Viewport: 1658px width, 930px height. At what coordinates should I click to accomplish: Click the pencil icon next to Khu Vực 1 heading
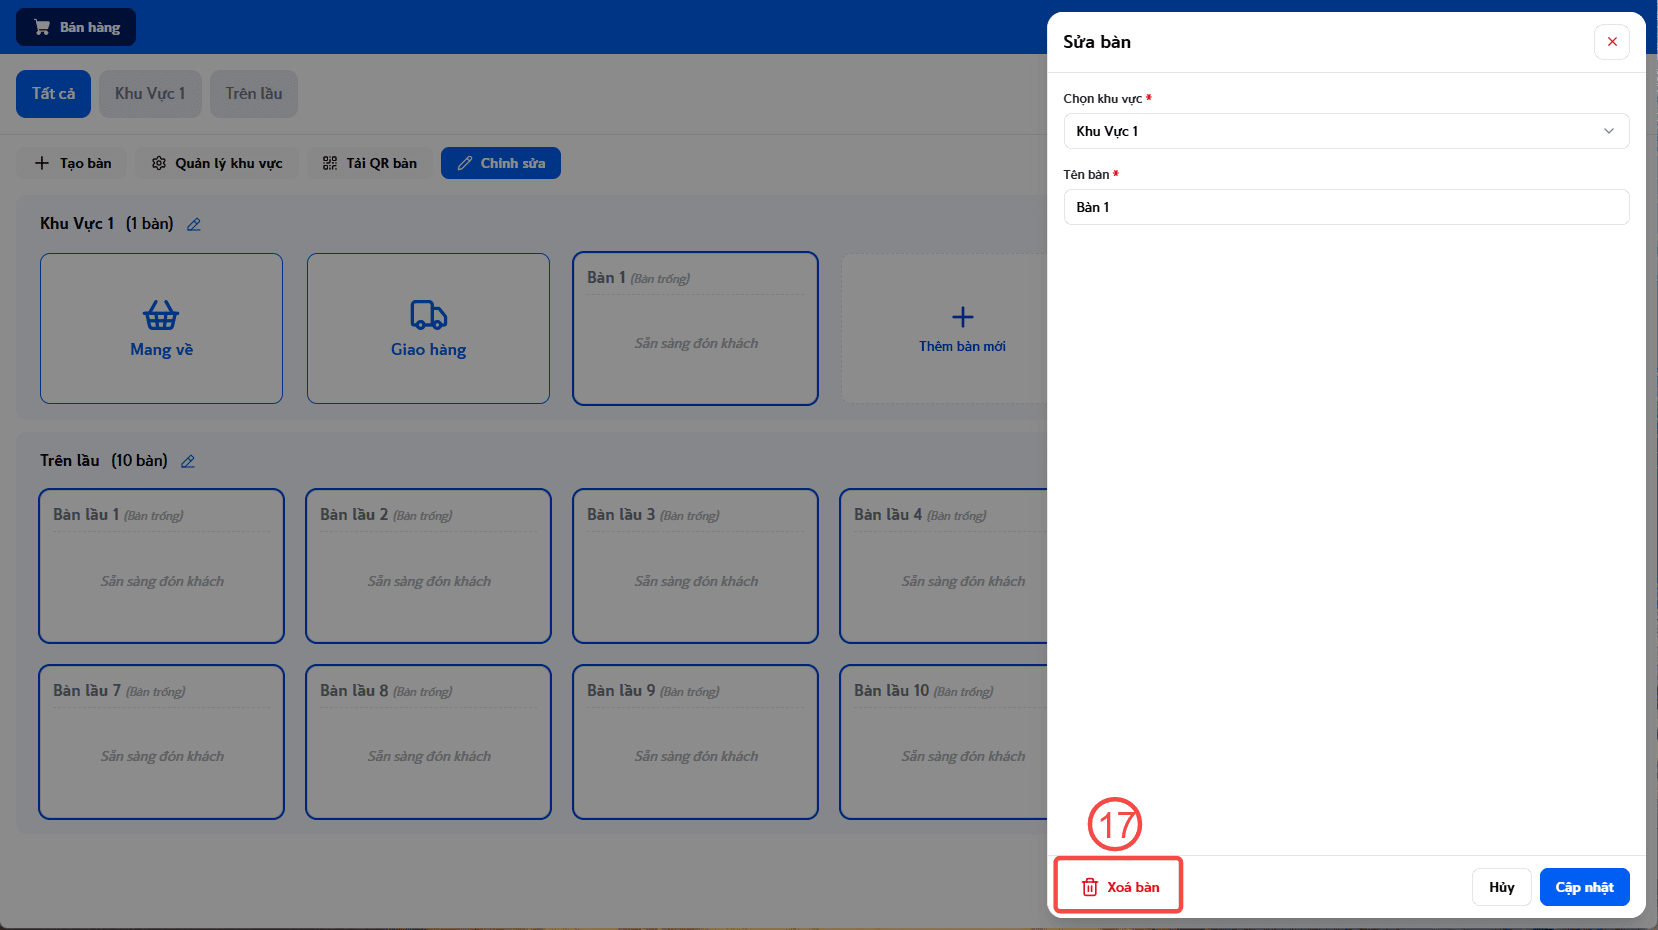point(194,224)
